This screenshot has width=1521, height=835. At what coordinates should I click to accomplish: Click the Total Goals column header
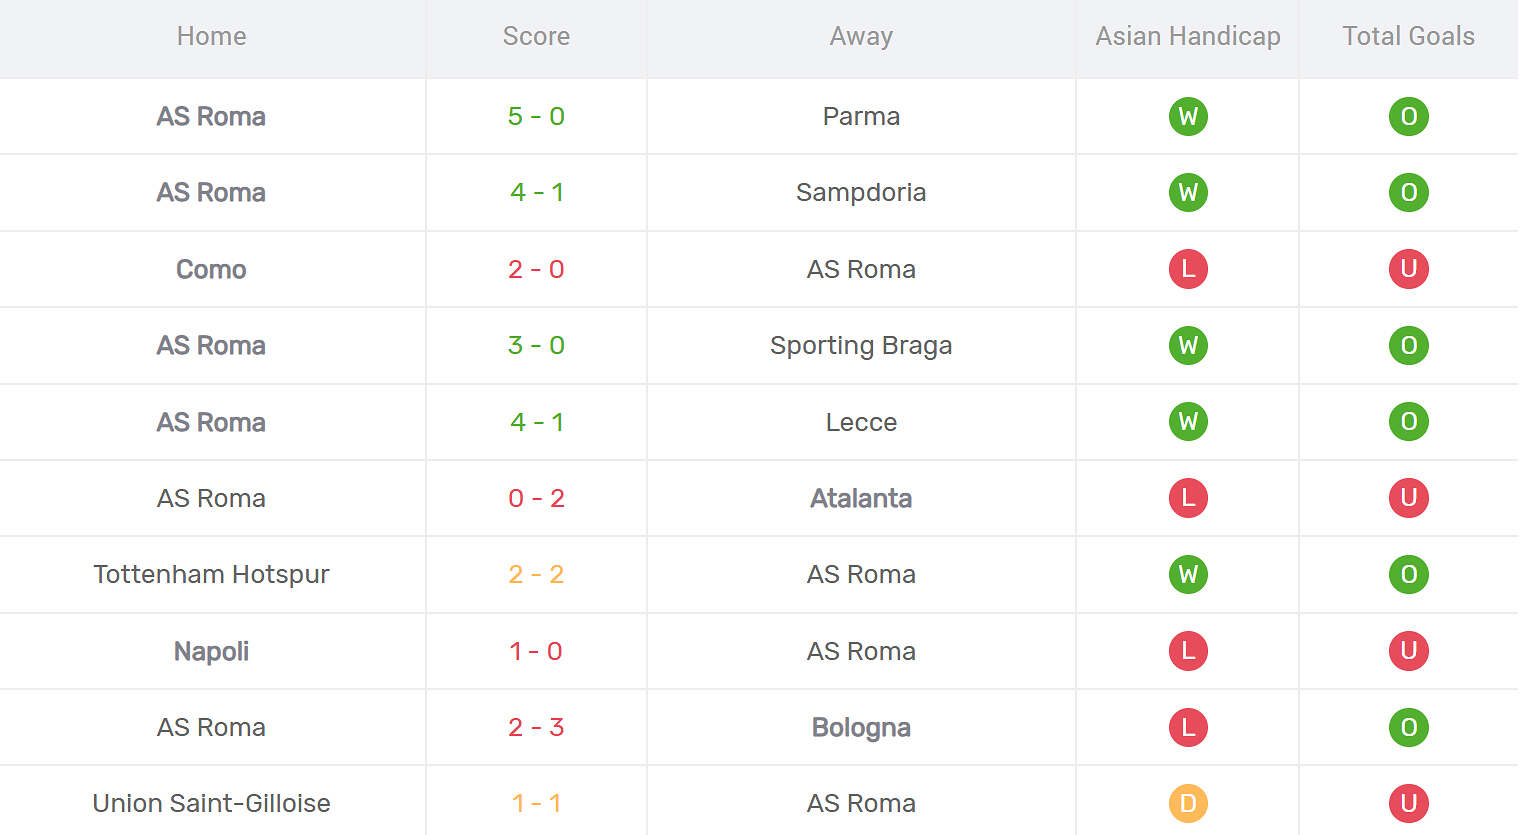[x=1408, y=36]
